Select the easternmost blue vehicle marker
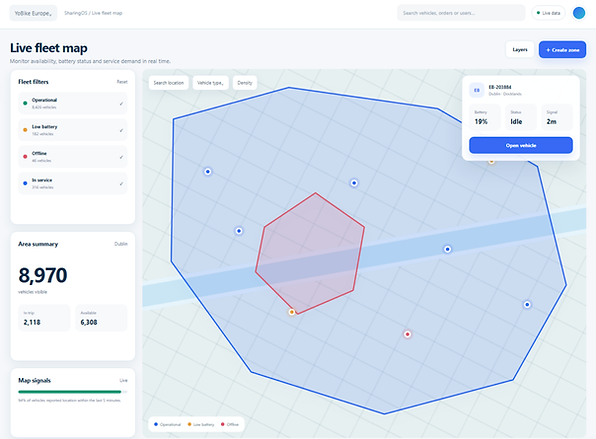Viewport: 596px width, 439px height. click(527, 304)
